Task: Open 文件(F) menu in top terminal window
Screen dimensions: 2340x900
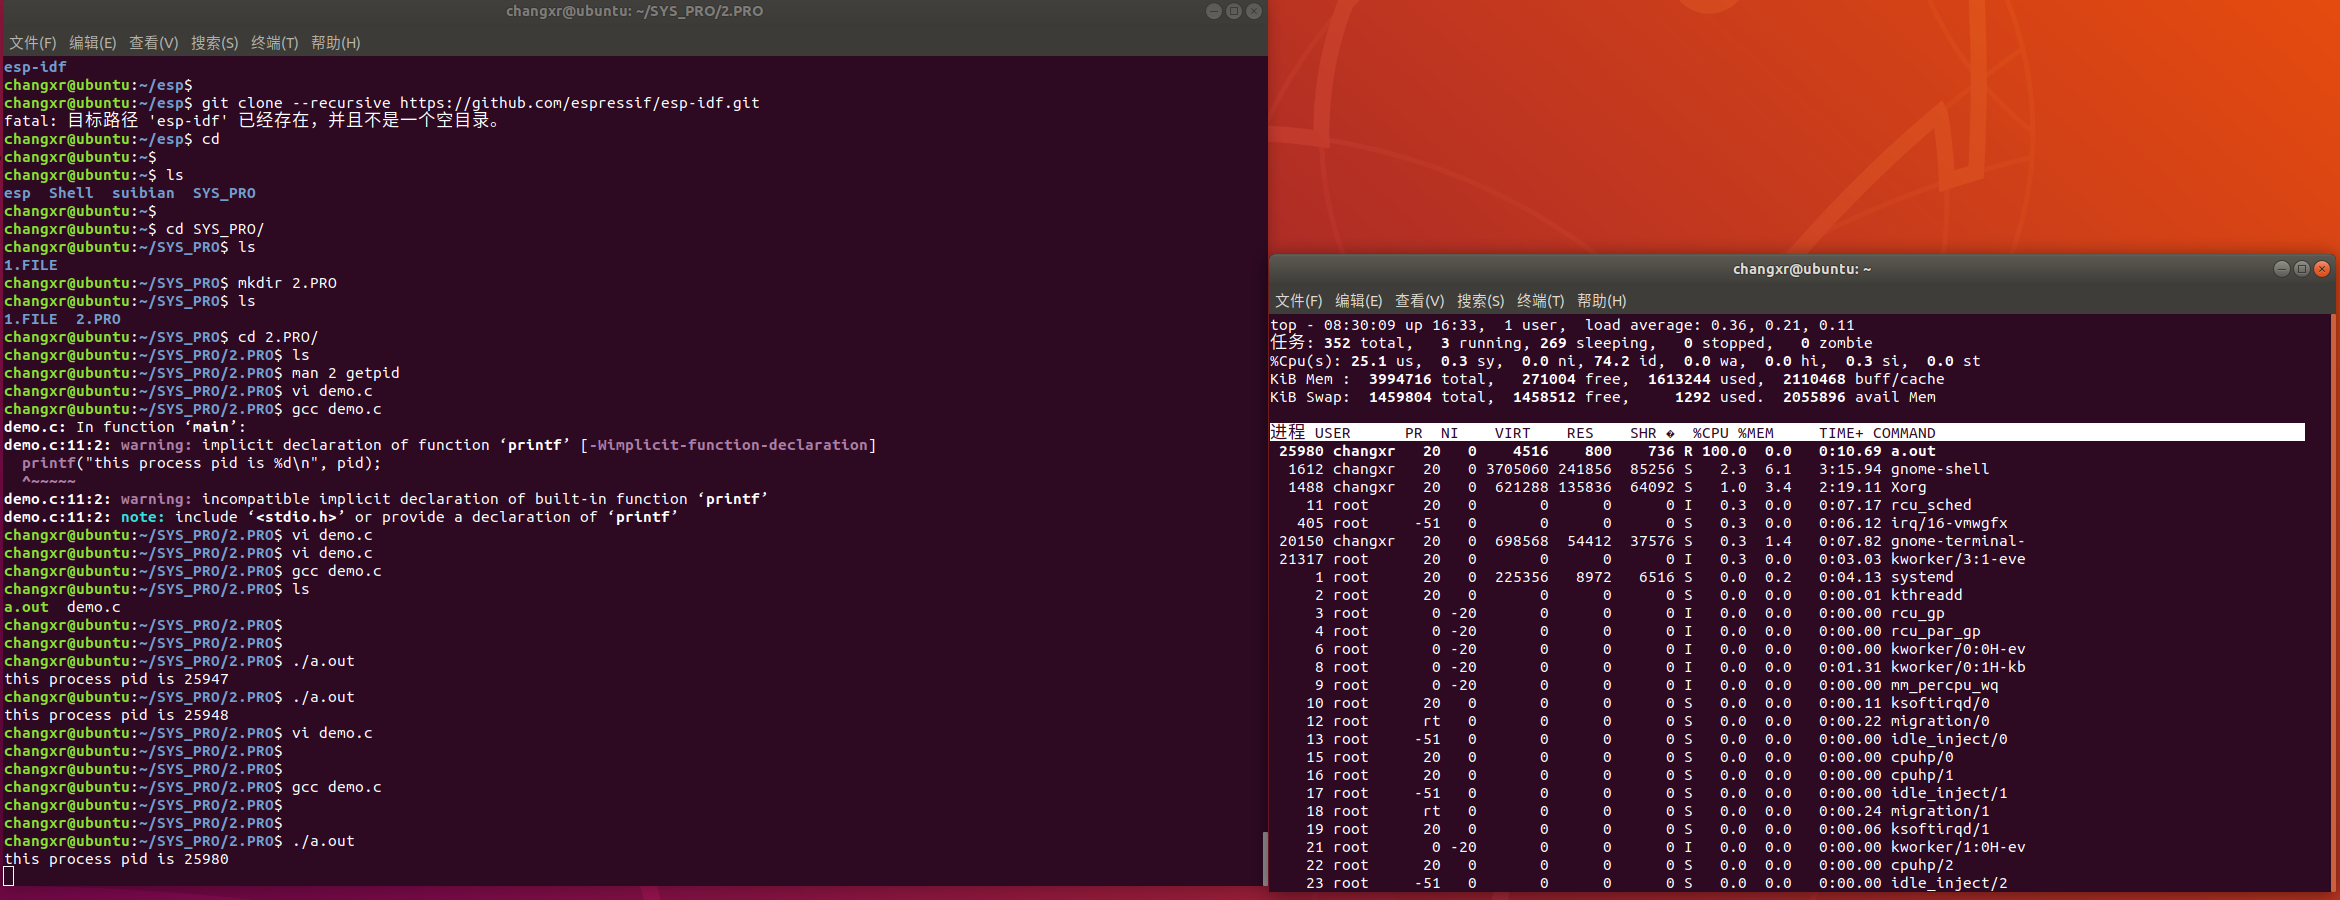Action: (1299, 301)
